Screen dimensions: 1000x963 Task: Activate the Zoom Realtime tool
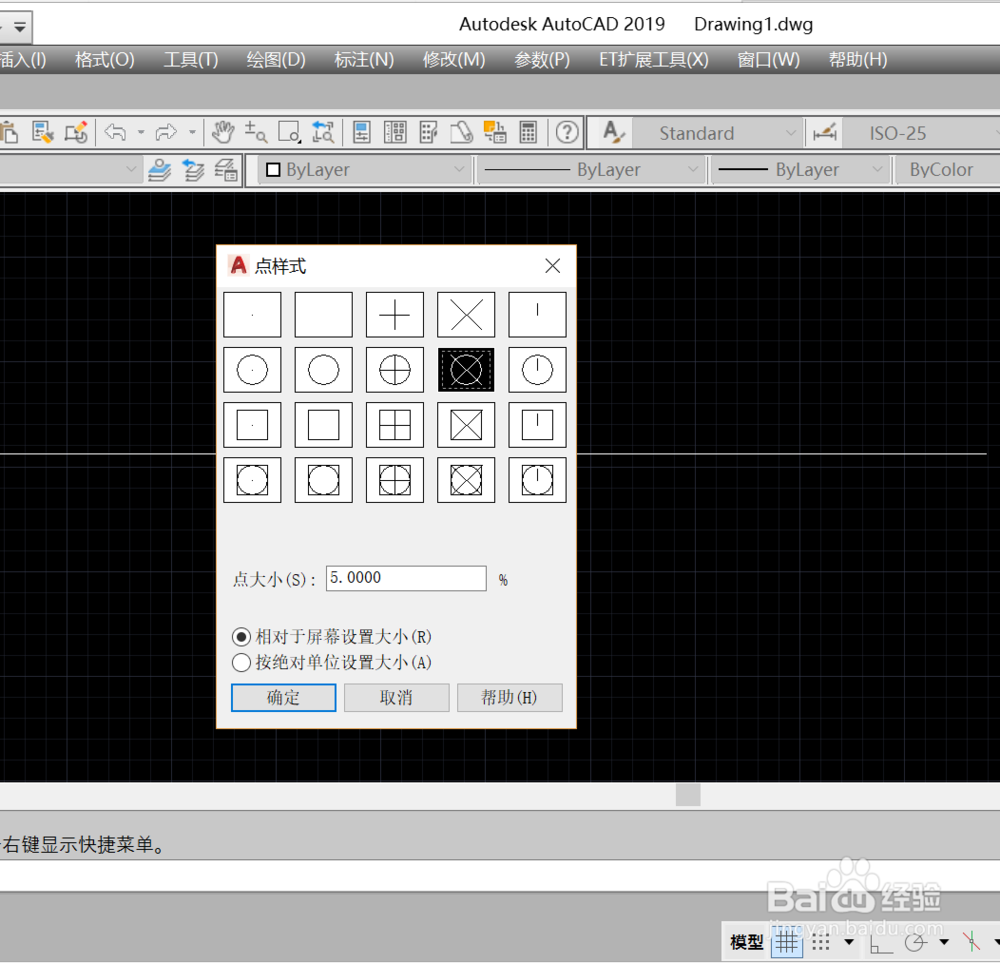(x=256, y=133)
